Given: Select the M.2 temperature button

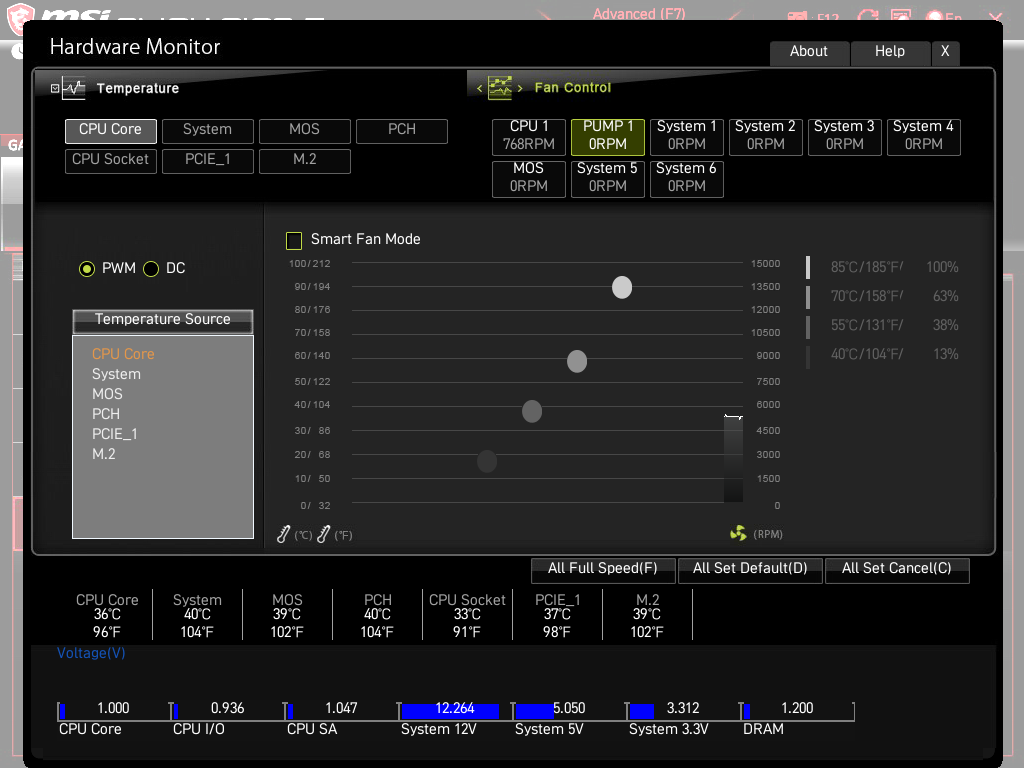Looking at the screenshot, I should [x=304, y=161].
